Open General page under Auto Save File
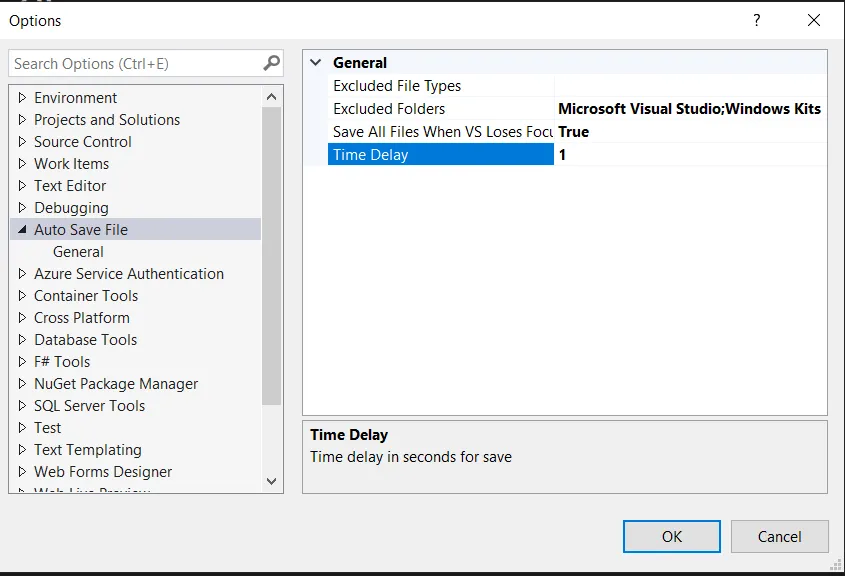 click(x=78, y=252)
